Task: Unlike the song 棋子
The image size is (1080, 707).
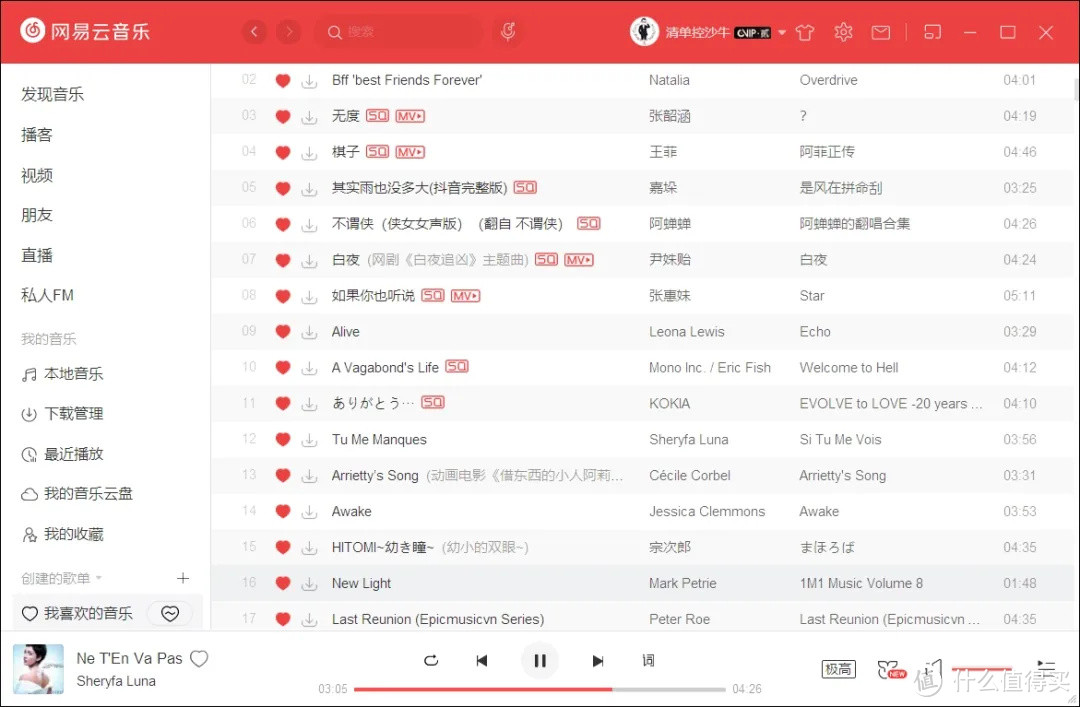Action: click(x=282, y=152)
